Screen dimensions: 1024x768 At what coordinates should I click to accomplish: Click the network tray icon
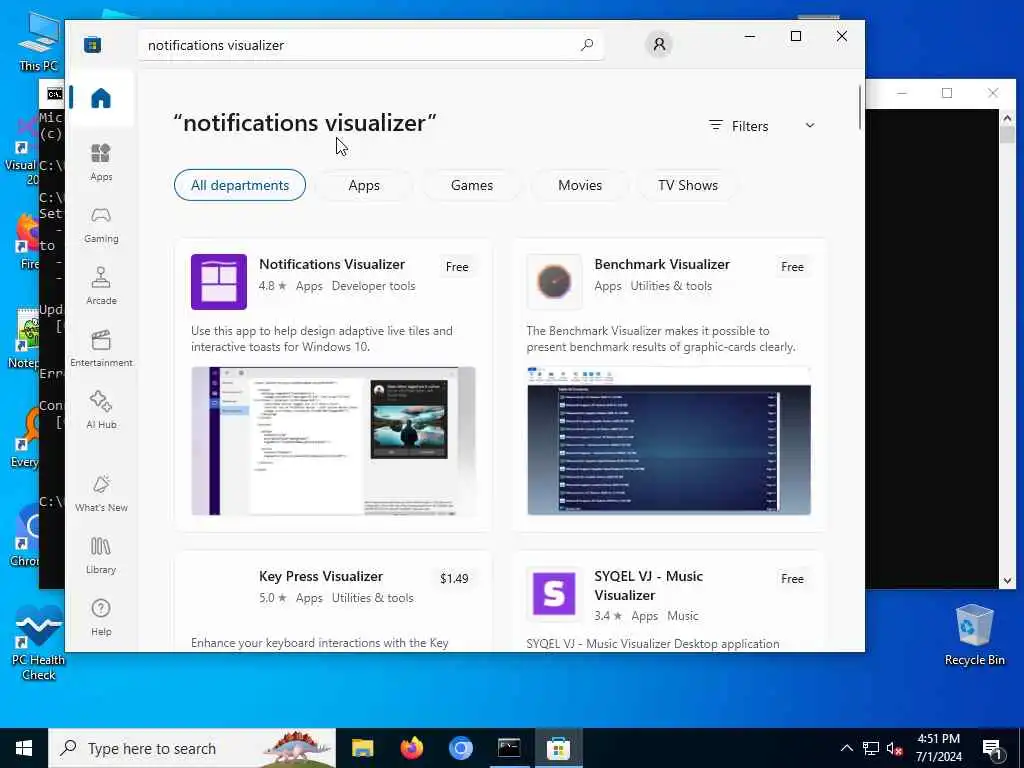(871, 748)
